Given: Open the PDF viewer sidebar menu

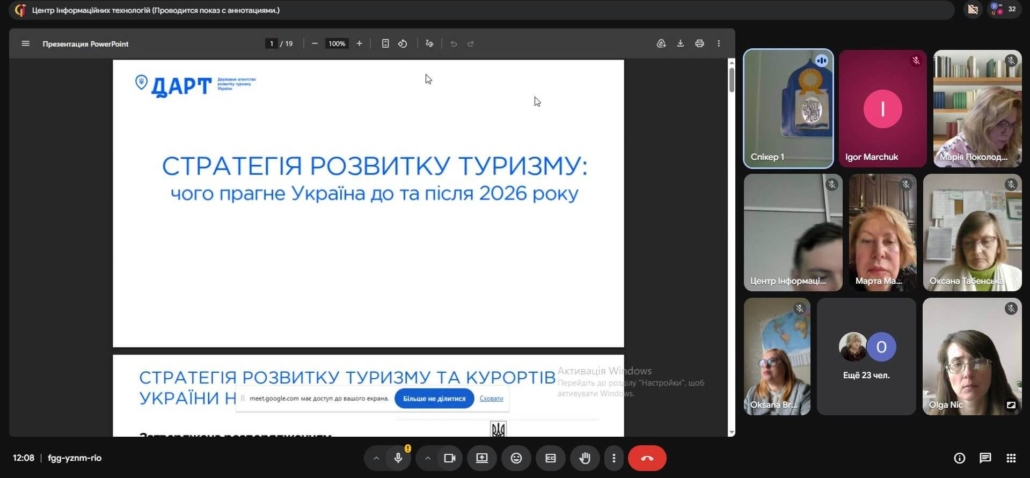Looking at the screenshot, I should 26,44.
